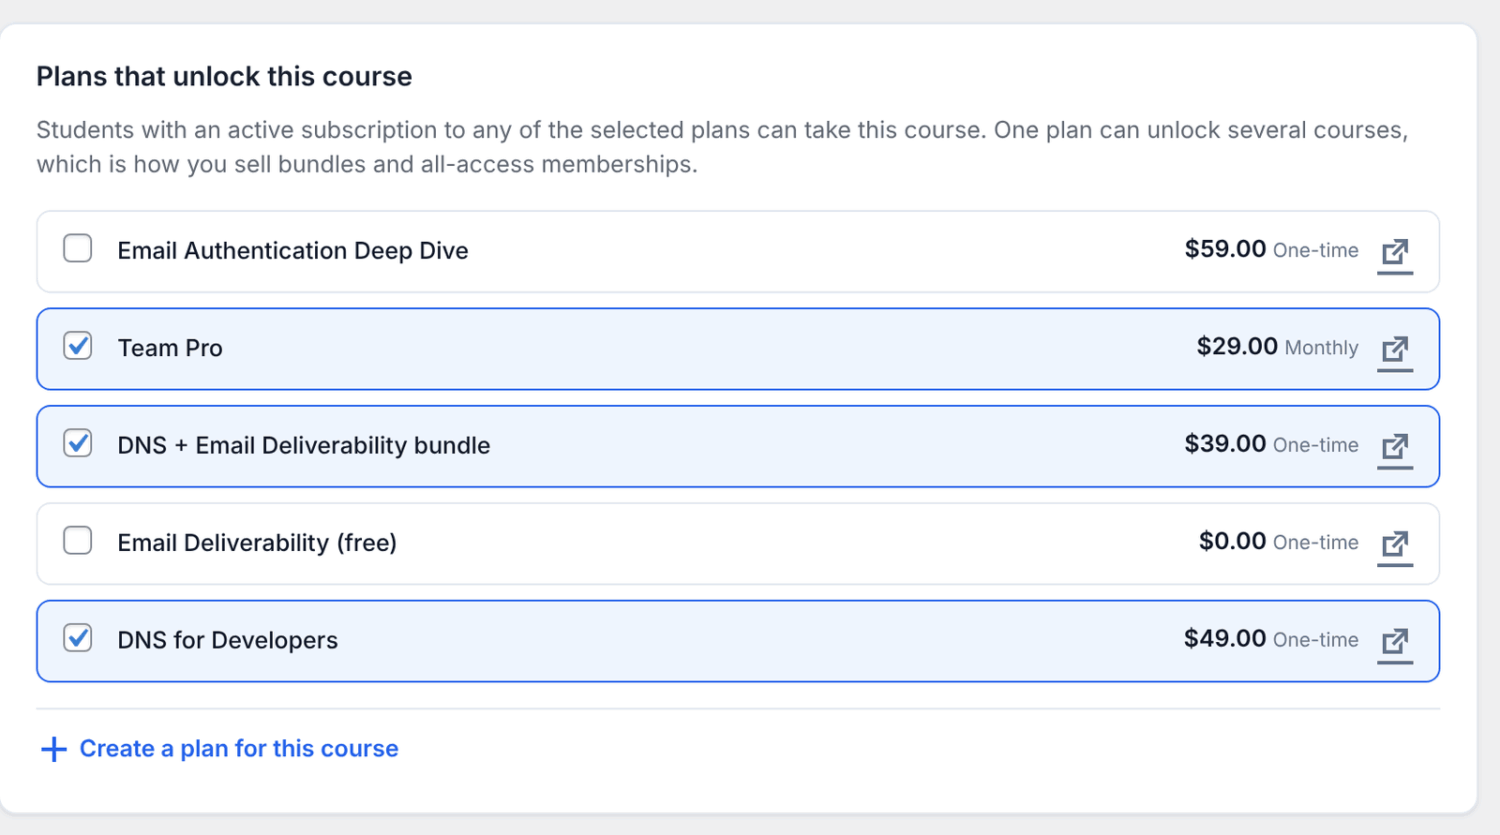Uncheck the DNS for Developers checkbox
The height and width of the screenshot is (835, 1500).
click(x=77, y=638)
